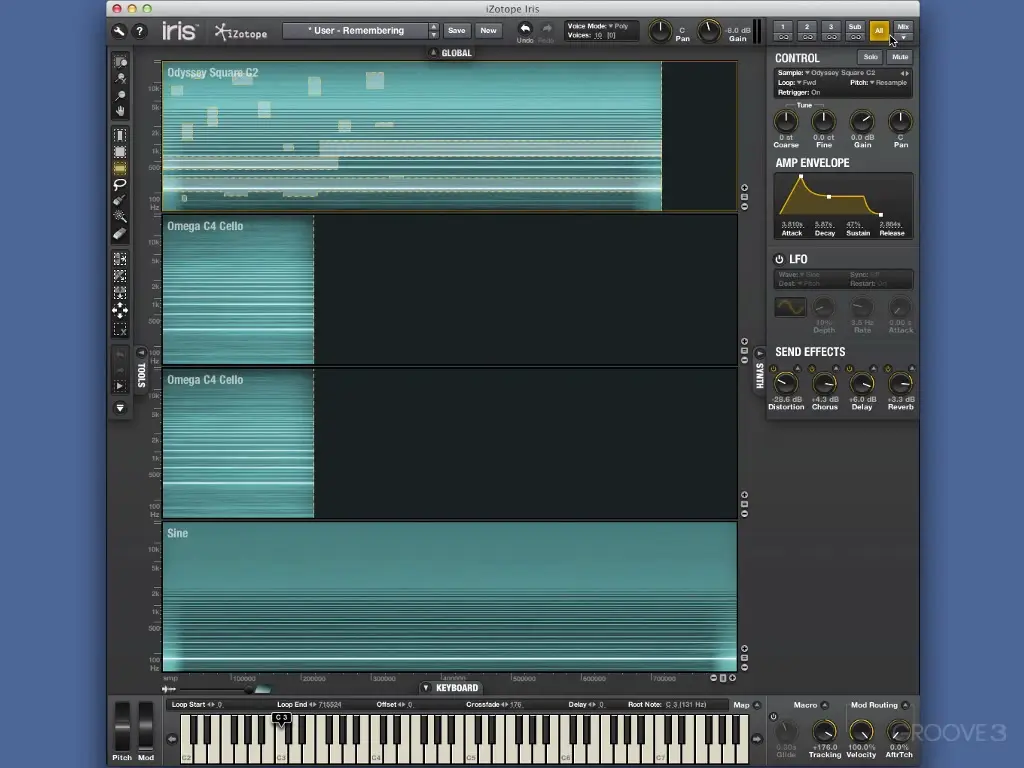
Task: Shift keyboard left with arrow button
Action: pos(172,739)
